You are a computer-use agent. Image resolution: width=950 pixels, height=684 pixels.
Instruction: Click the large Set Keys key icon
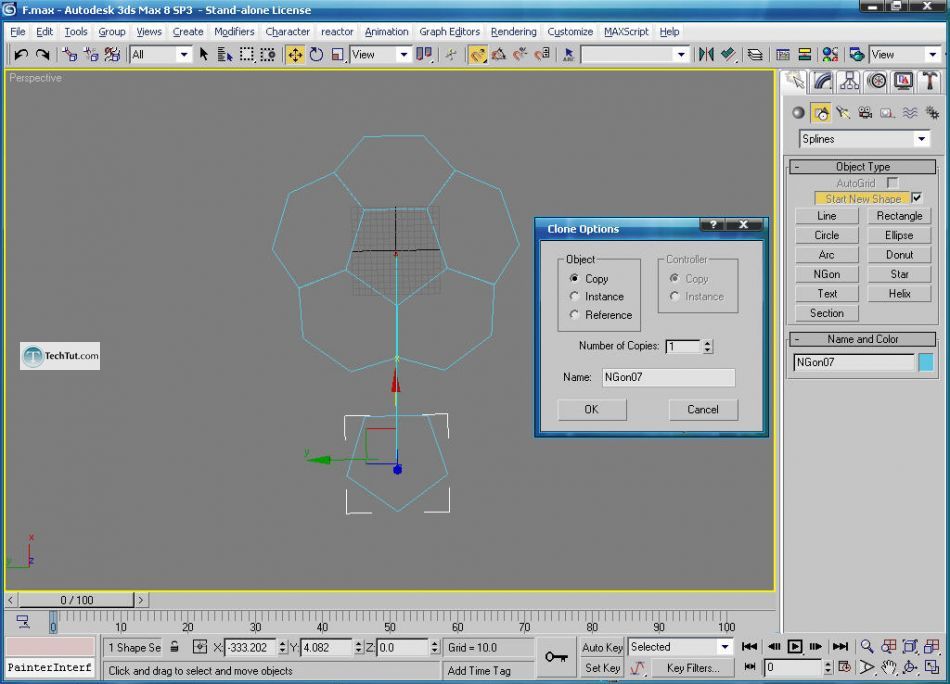point(556,657)
